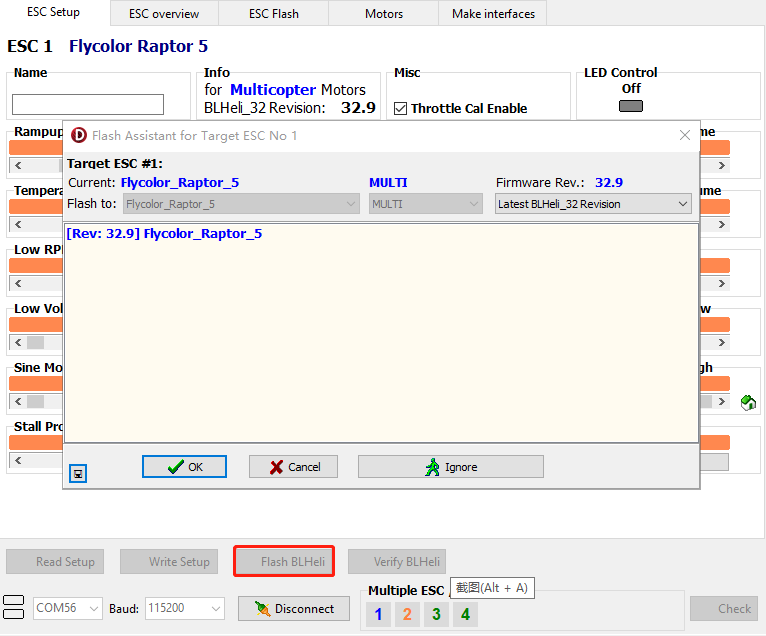Screen dimensions: 766x636
Task: Open the Latest BLHeli_32 Revision dropdown
Action: pyautogui.click(x=593, y=204)
